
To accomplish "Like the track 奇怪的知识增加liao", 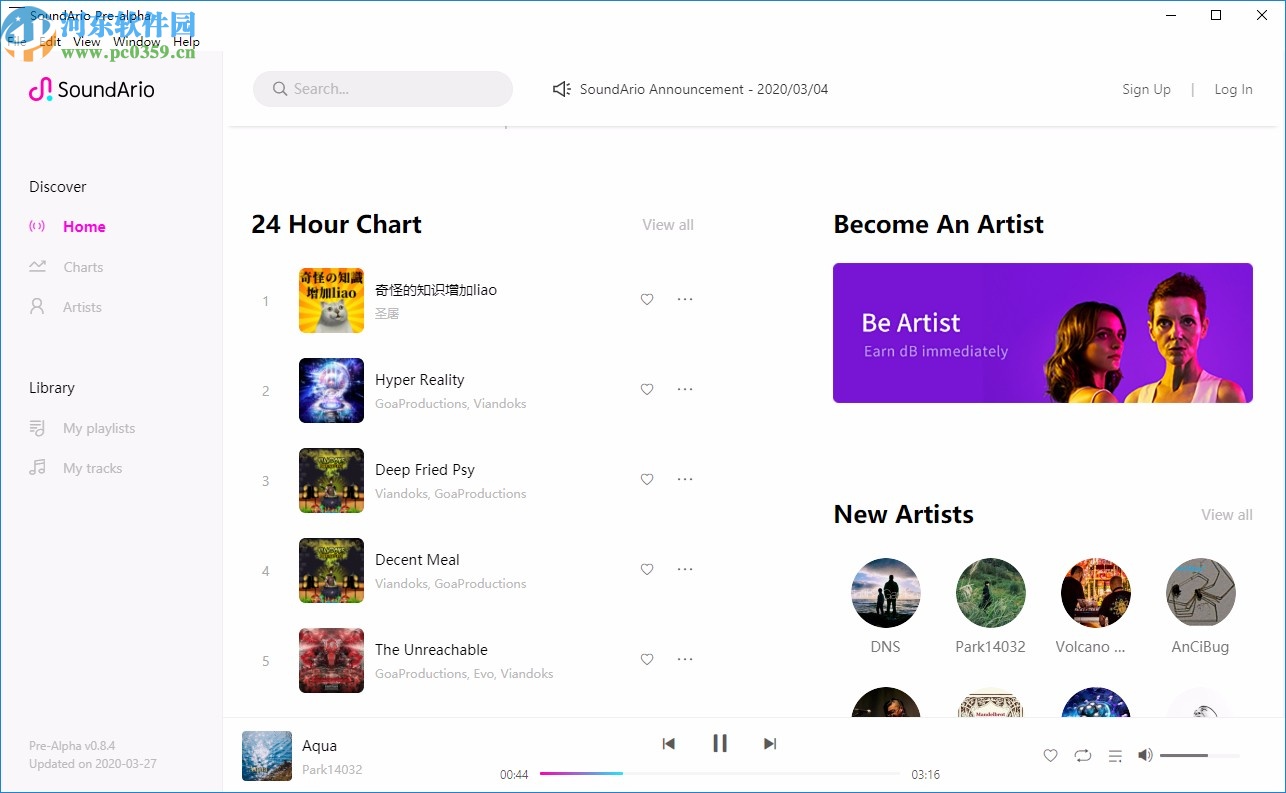I will click(x=647, y=299).
